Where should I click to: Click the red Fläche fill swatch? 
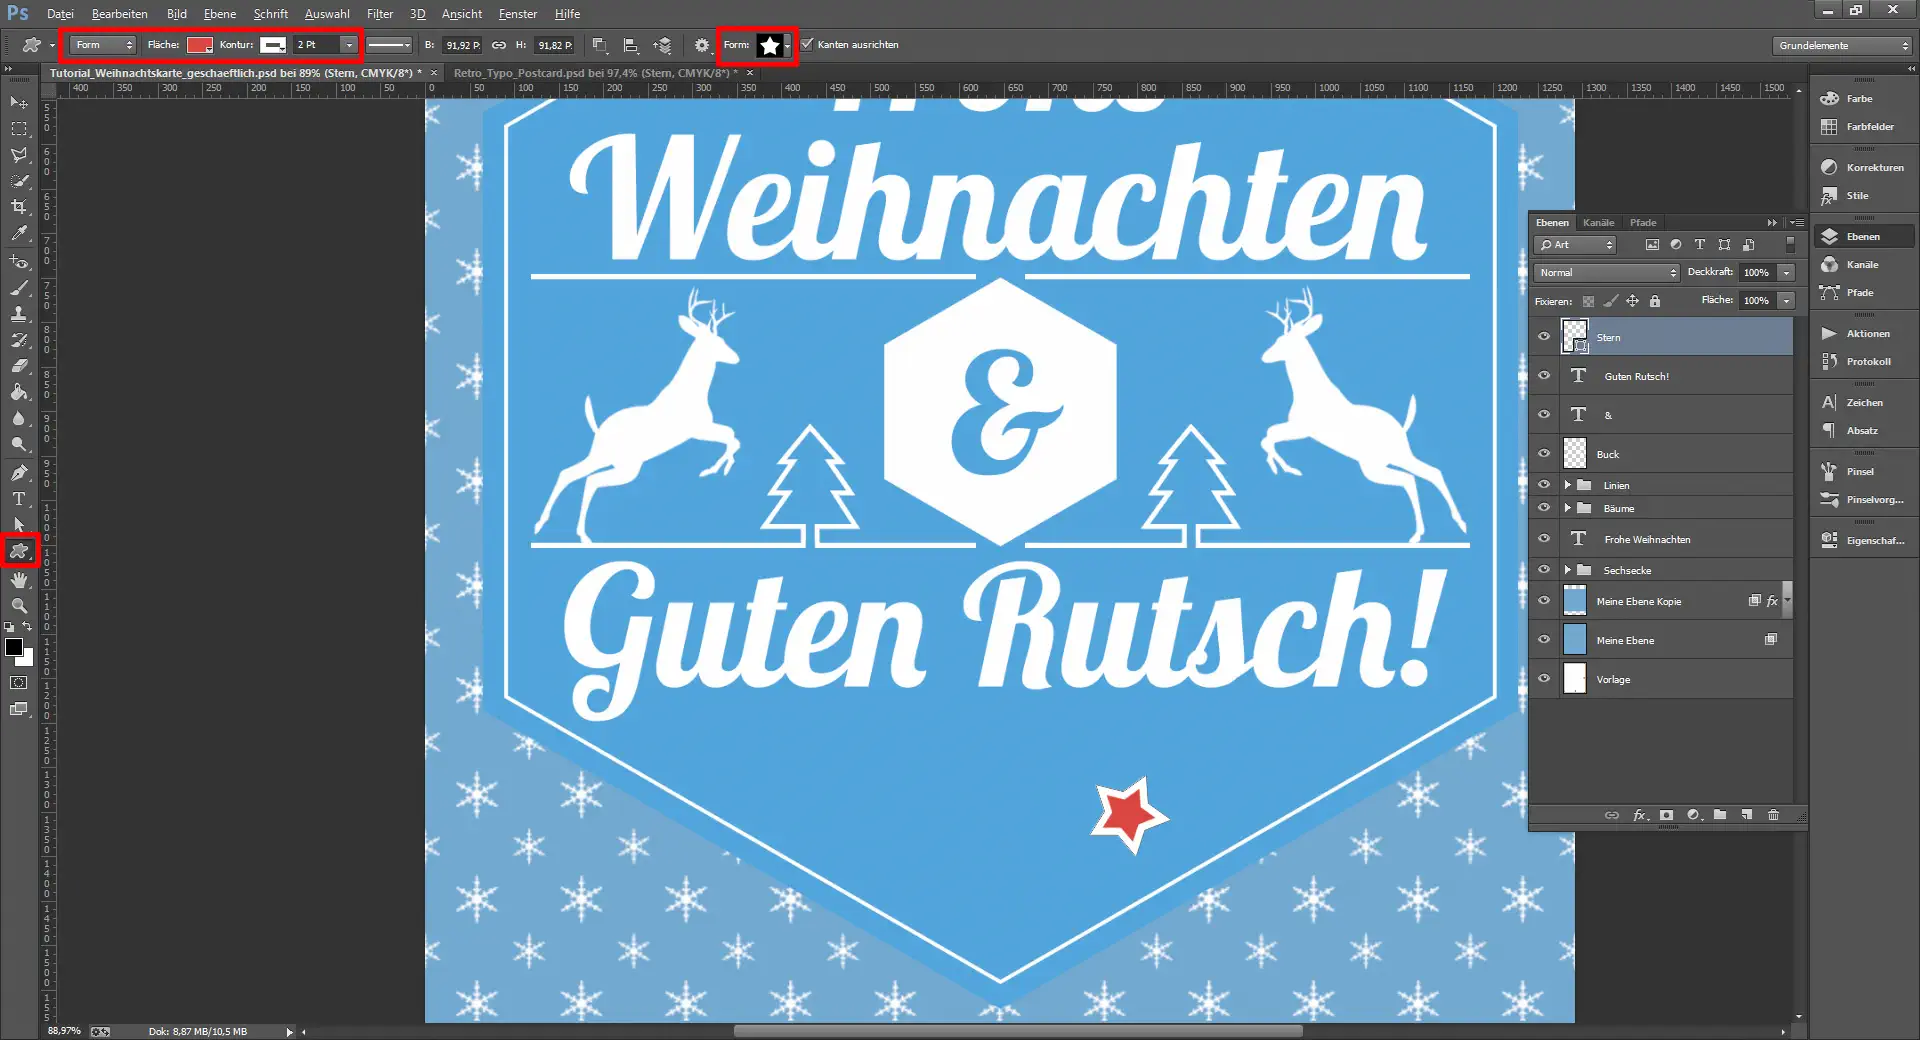pyautogui.click(x=199, y=44)
